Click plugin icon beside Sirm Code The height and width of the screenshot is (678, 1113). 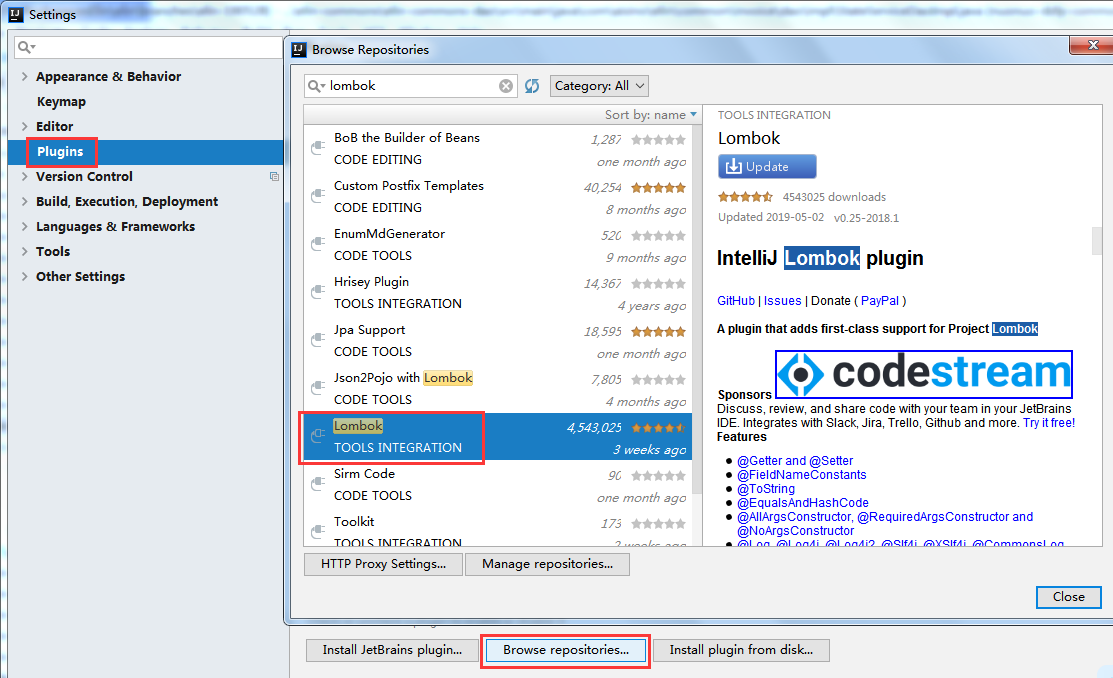click(318, 483)
